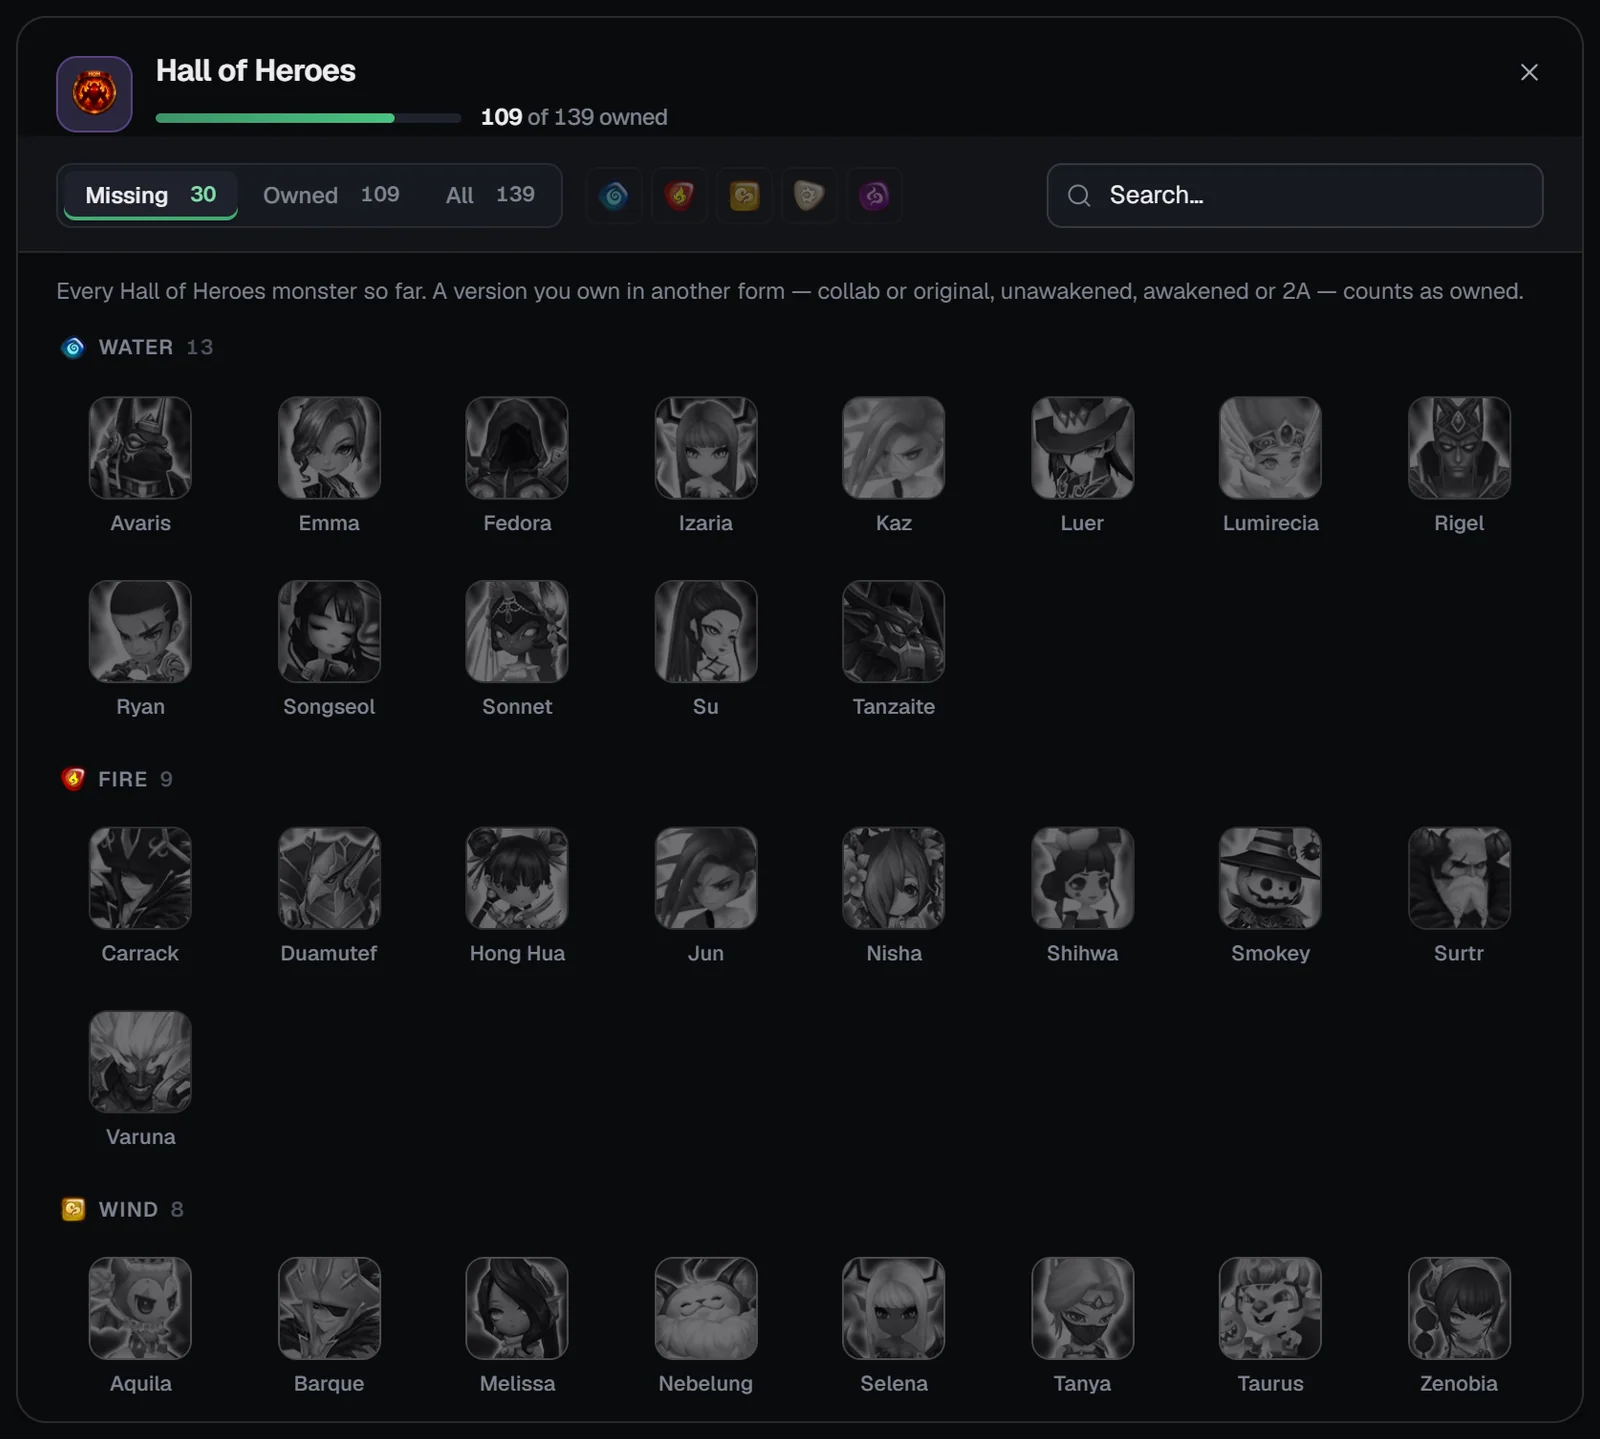Click the Ryan monster portrait
Screen dimensions: 1600x1439
[x=140, y=632]
